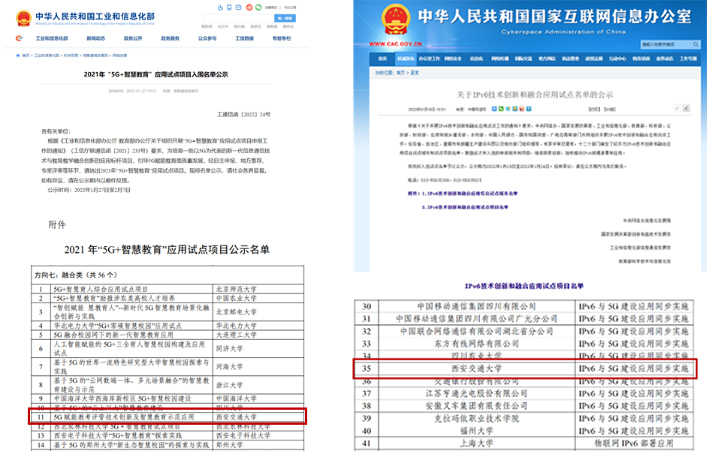This screenshot has width=707, height=451.
Task: Select 网络安全 tab in CAC navigation bar
Action: [x=453, y=59]
